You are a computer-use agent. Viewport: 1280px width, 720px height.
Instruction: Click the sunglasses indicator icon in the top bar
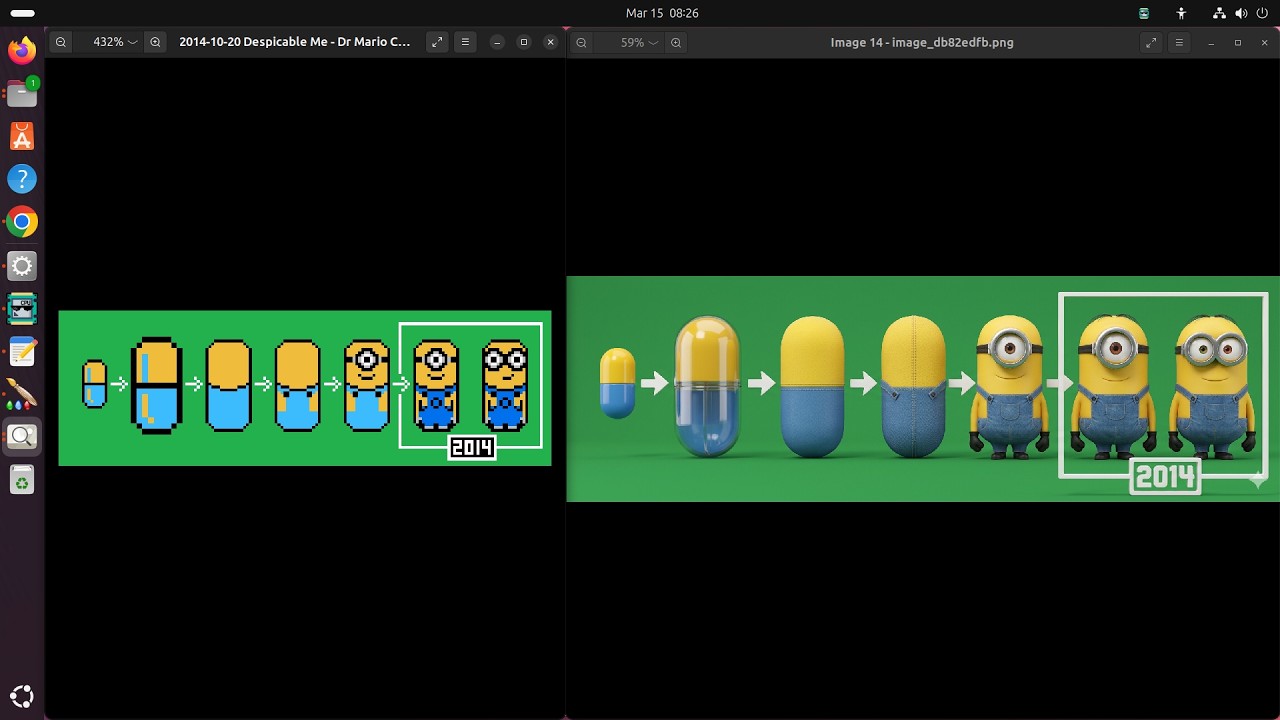[1144, 13]
